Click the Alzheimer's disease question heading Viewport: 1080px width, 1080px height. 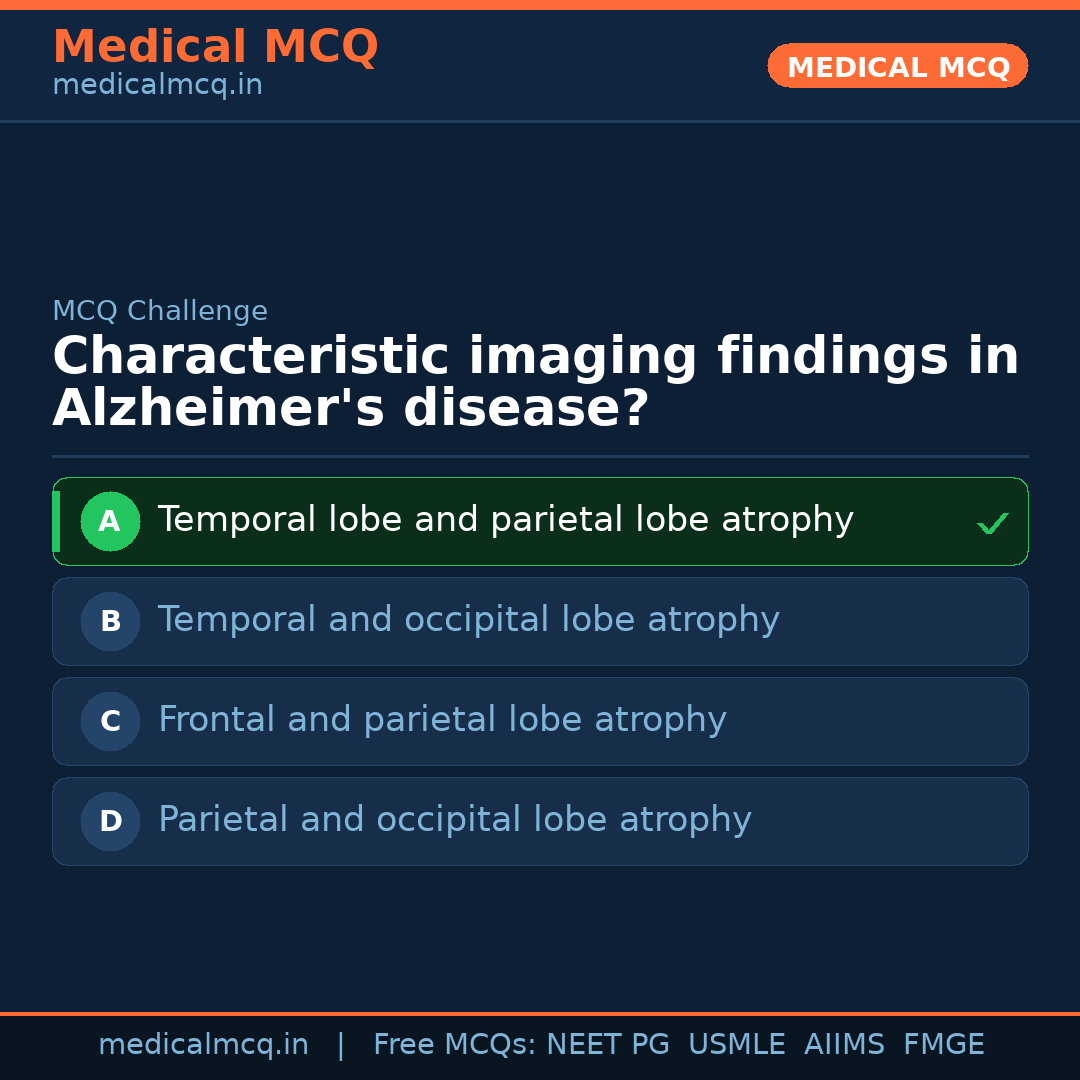pyautogui.click(x=535, y=383)
